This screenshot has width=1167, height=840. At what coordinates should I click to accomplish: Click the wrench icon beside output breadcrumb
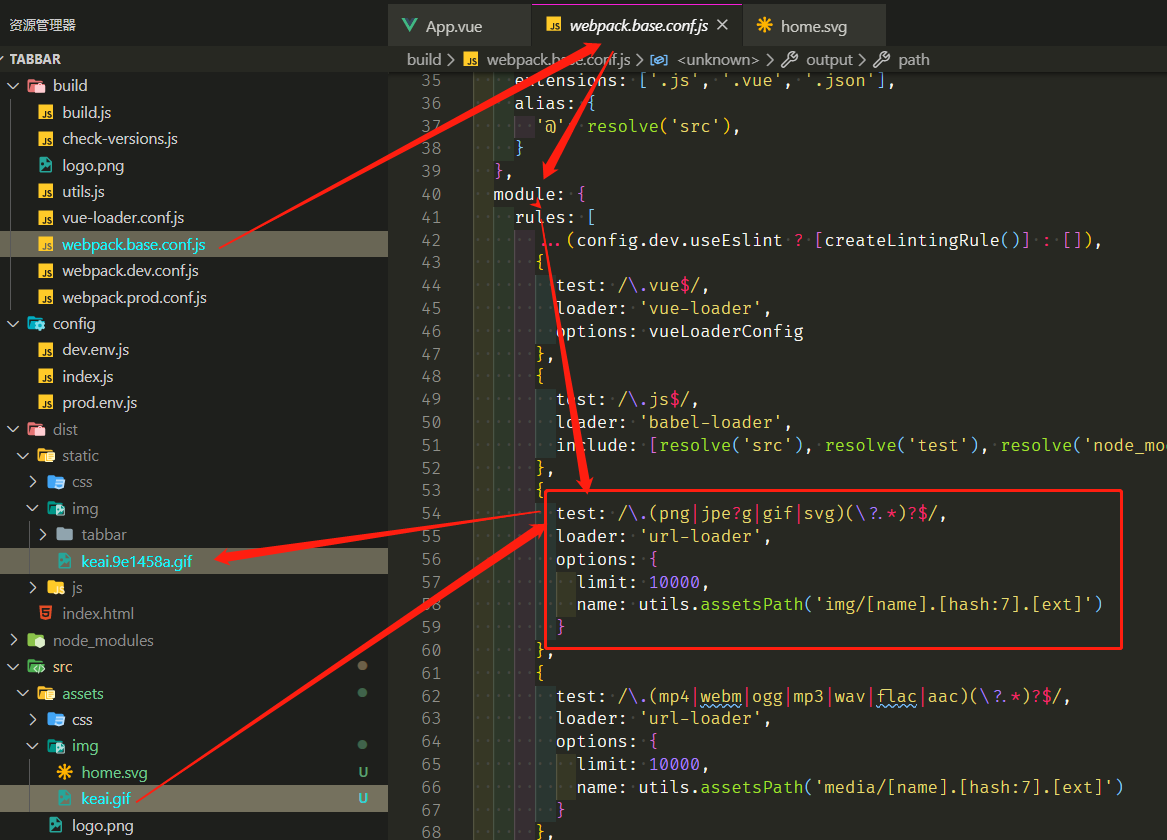pos(790,60)
